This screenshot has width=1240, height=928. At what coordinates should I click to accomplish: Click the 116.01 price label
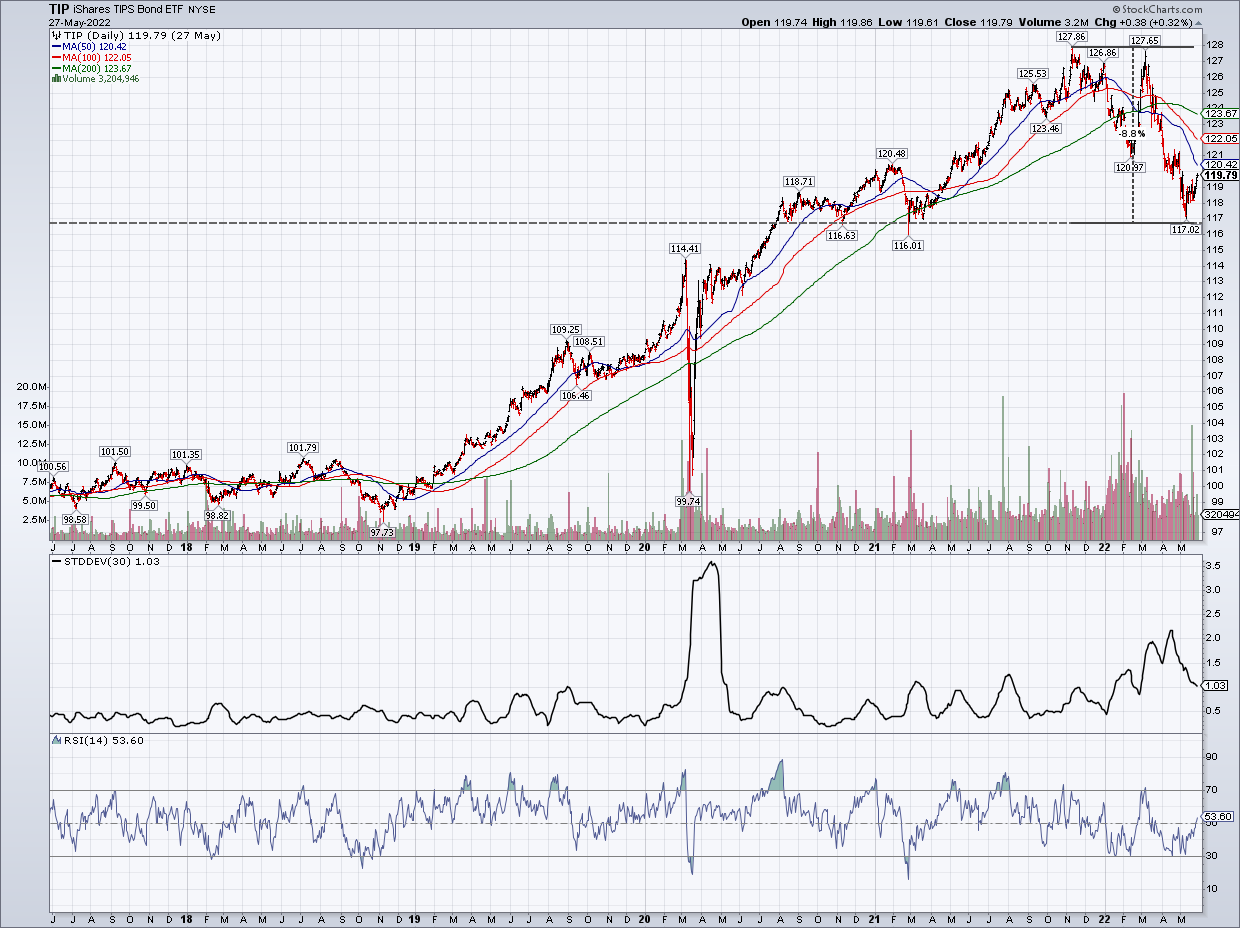tap(909, 245)
